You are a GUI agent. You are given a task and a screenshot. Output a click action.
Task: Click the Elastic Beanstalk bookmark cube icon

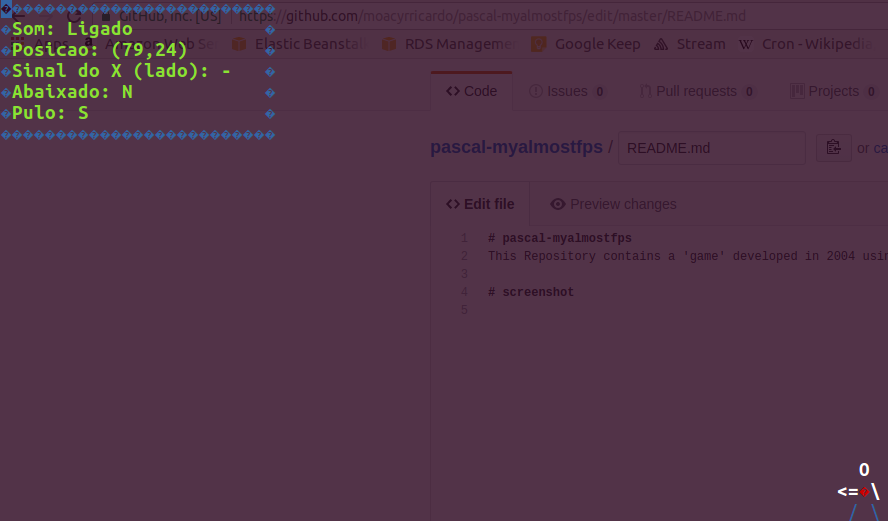click(239, 44)
